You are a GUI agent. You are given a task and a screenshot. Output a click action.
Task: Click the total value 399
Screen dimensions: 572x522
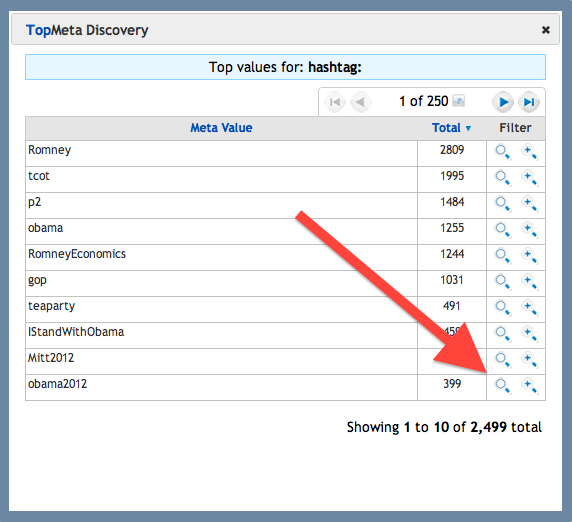click(452, 384)
